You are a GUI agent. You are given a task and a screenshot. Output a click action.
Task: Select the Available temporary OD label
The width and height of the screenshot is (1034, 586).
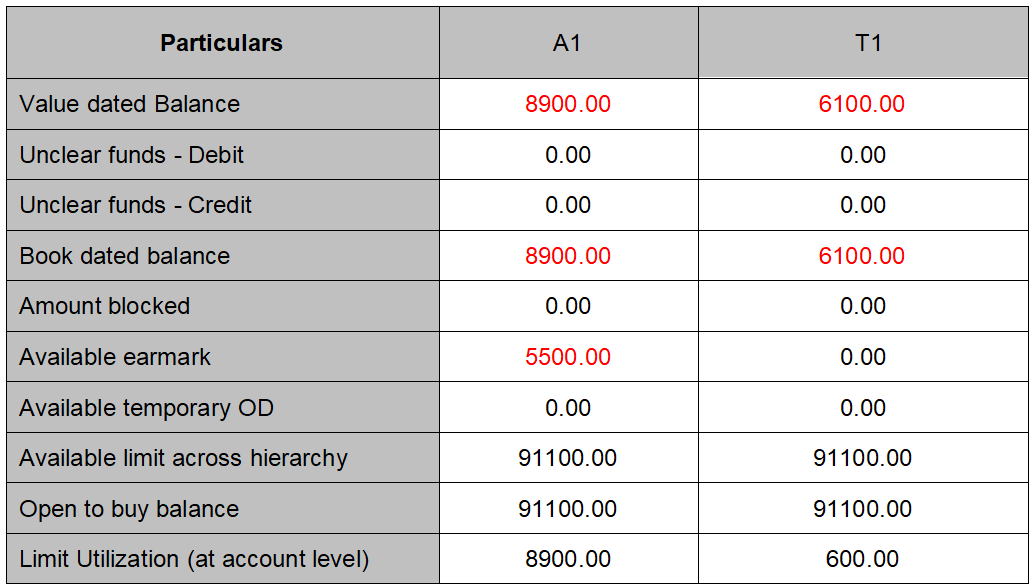click(x=146, y=408)
